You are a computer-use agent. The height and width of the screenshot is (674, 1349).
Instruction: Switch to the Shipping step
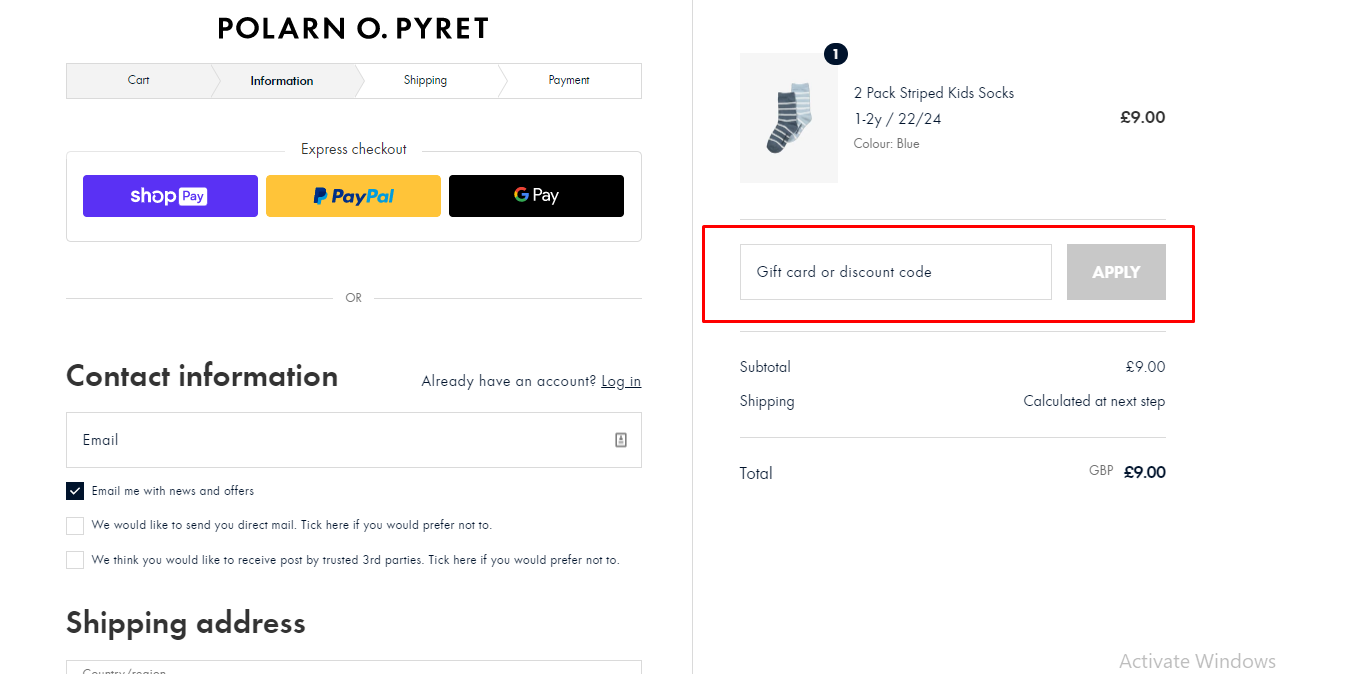pyautogui.click(x=425, y=80)
